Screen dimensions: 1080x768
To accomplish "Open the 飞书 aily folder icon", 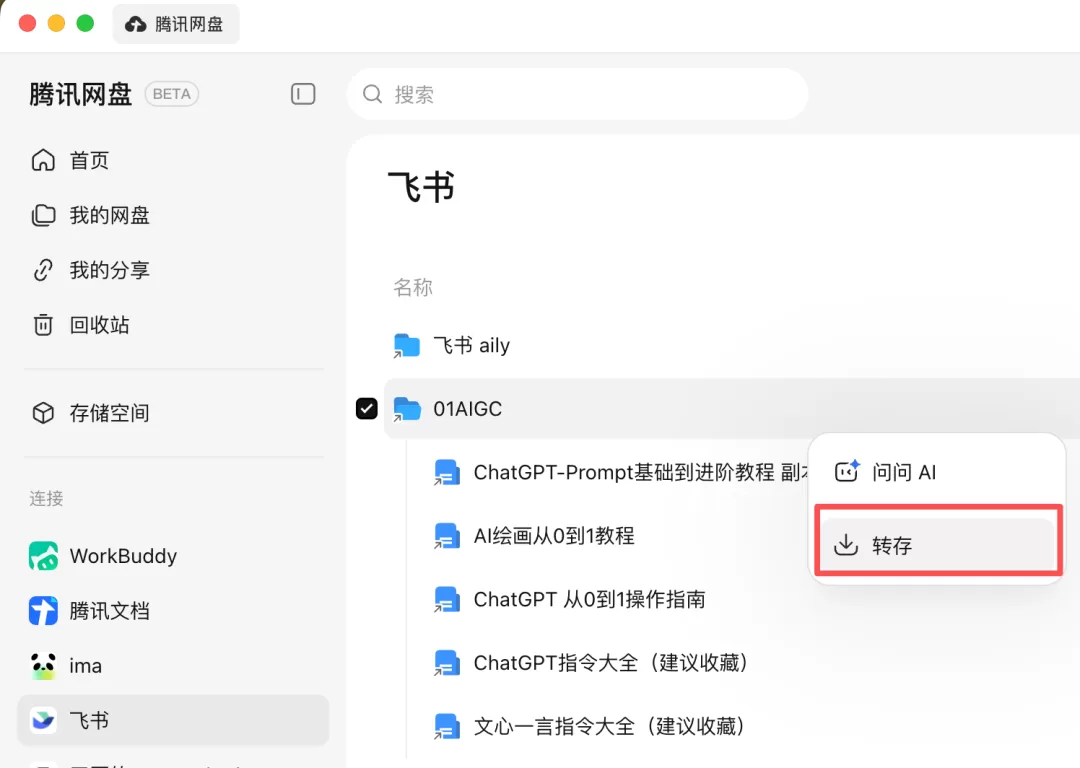I will point(406,345).
